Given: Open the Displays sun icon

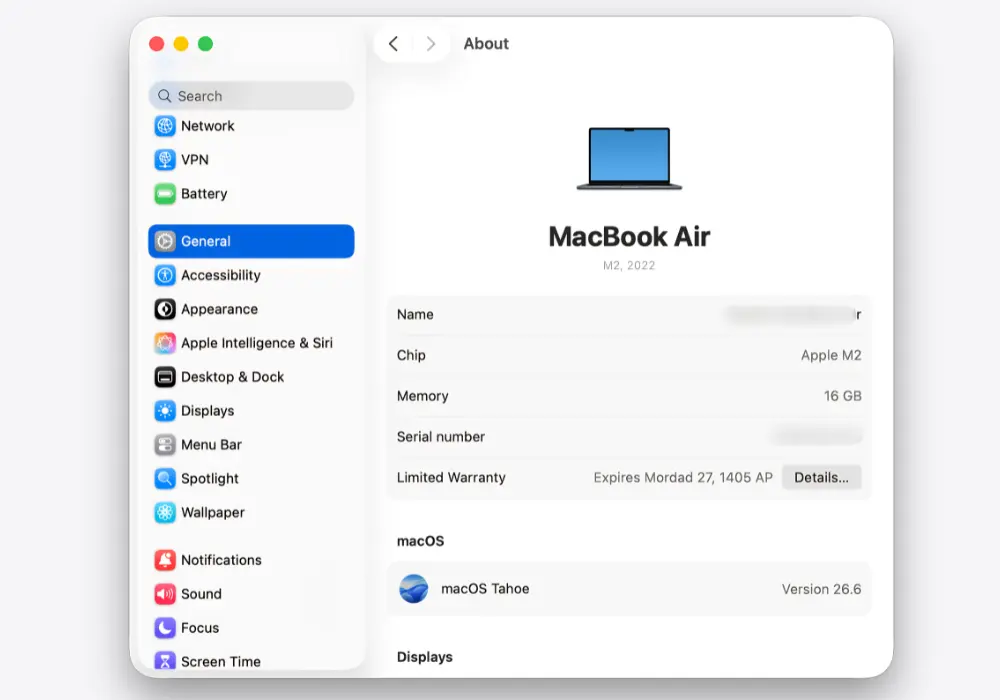Looking at the screenshot, I should pyautogui.click(x=165, y=411).
